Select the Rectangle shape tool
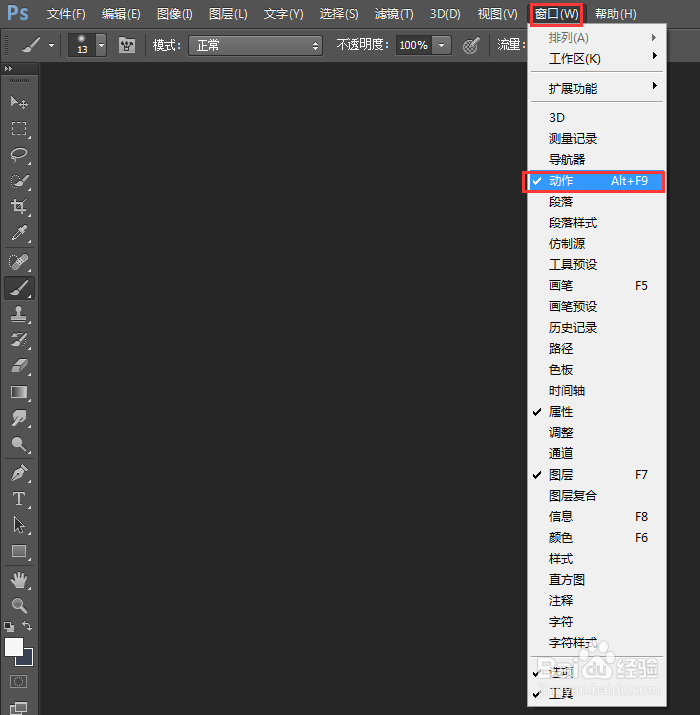 (19, 551)
